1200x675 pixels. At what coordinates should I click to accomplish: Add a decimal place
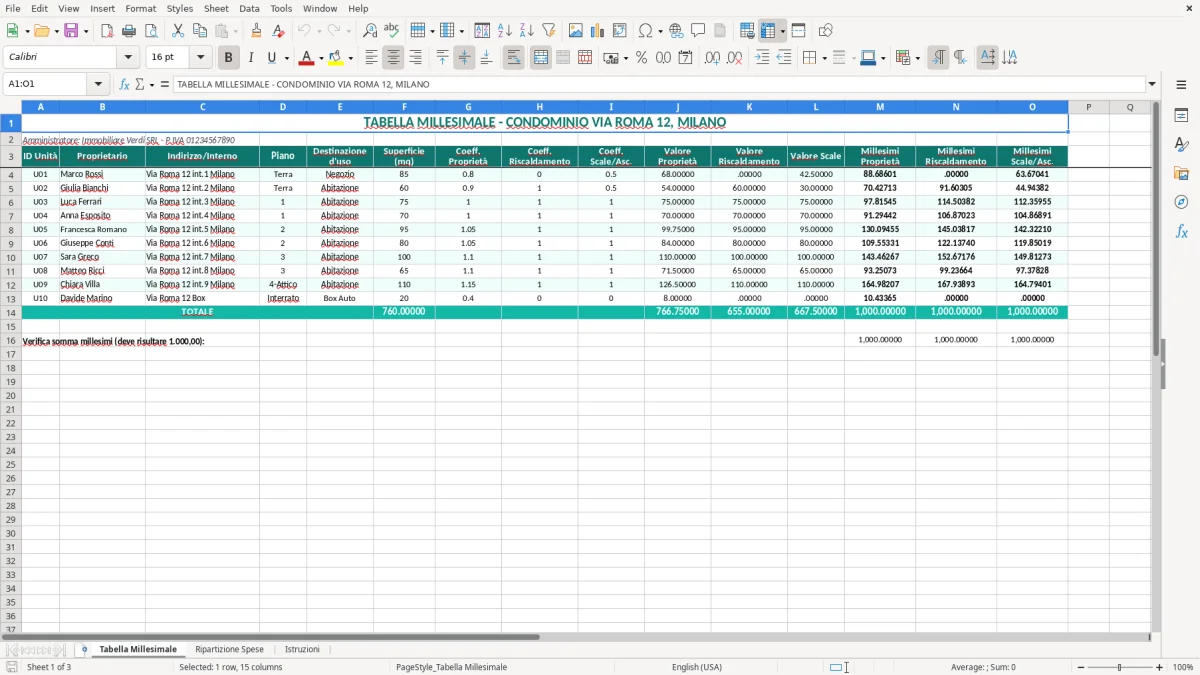point(712,58)
